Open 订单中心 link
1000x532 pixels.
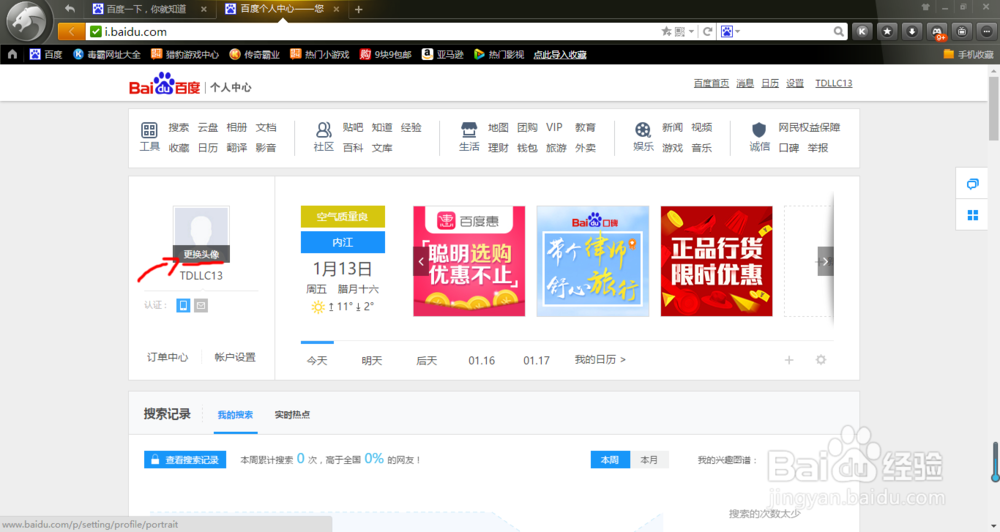[168, 357]
